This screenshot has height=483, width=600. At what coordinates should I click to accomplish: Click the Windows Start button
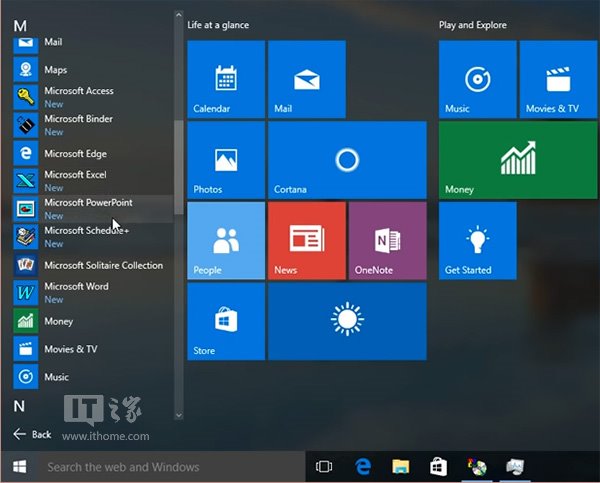click(x=19, y=466)
